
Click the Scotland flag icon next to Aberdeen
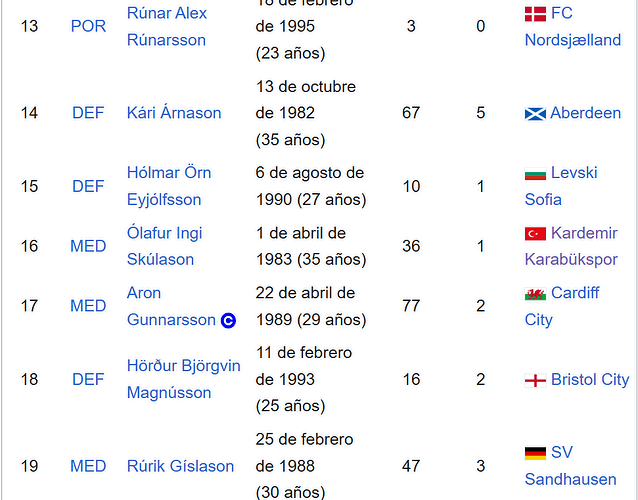(x=535, y=114)
